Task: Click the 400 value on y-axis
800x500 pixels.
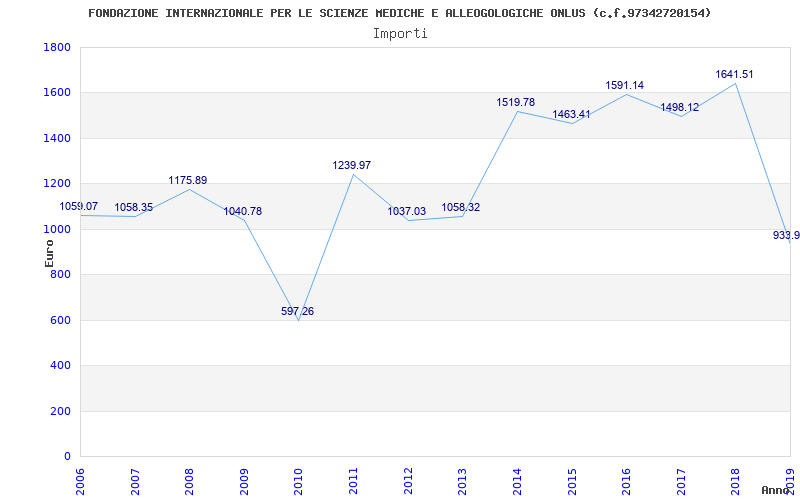Action: point(60,366)
